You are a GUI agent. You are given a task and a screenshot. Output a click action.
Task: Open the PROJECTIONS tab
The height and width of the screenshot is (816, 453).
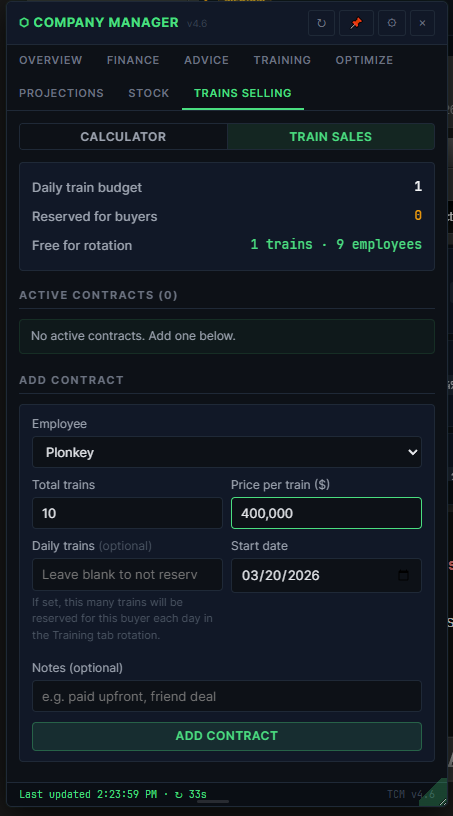click(x=61, y=93)
